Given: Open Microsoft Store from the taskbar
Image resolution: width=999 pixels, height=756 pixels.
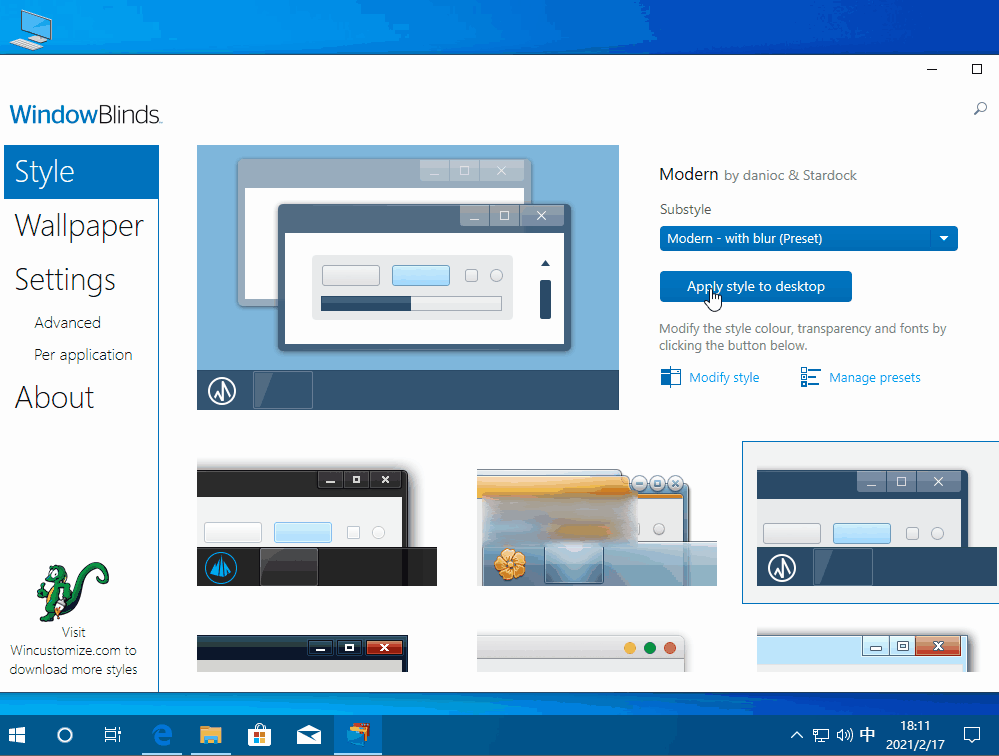Looking at the screenshot, I should [259, 736].
